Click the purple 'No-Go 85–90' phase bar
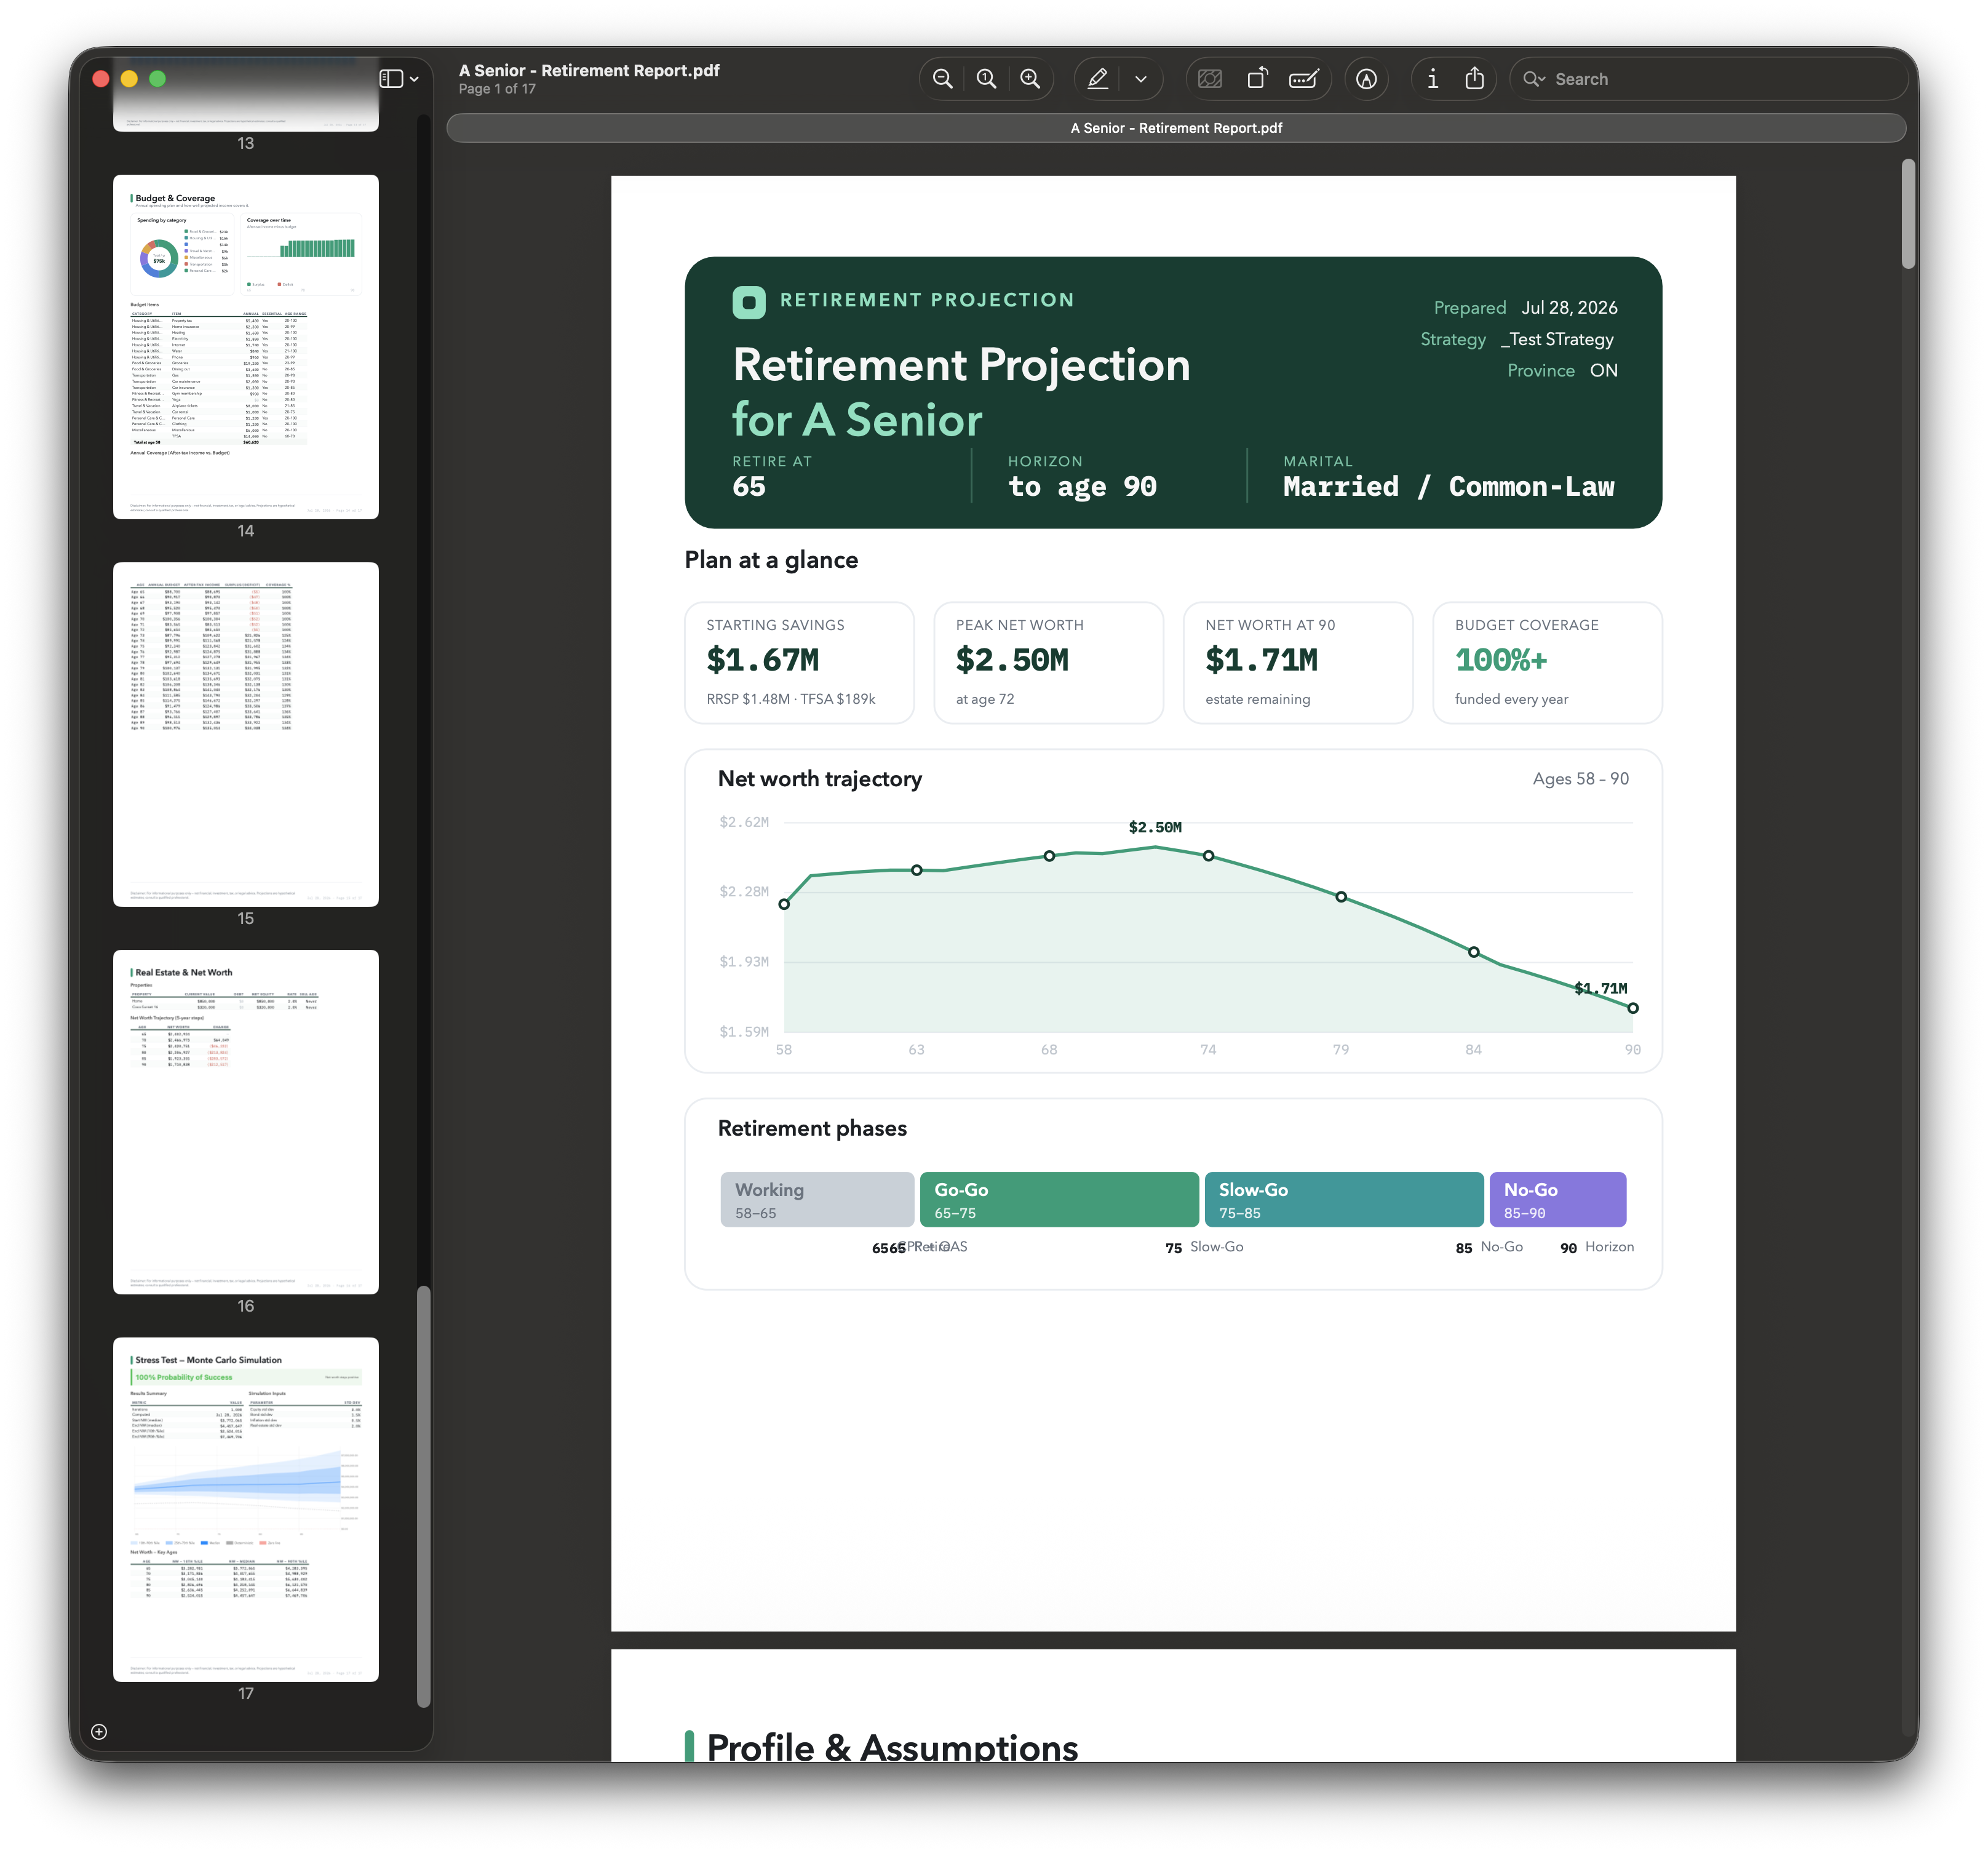This screenshot has width=1988, height=1853. (1558, 1200)
